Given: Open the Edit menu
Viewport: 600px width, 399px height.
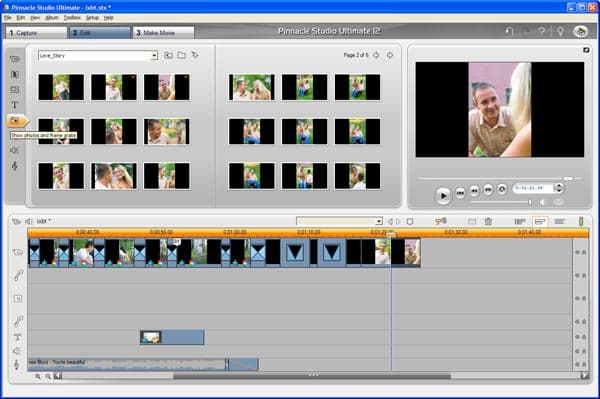Looking at the screenshot, I should 21,18.
